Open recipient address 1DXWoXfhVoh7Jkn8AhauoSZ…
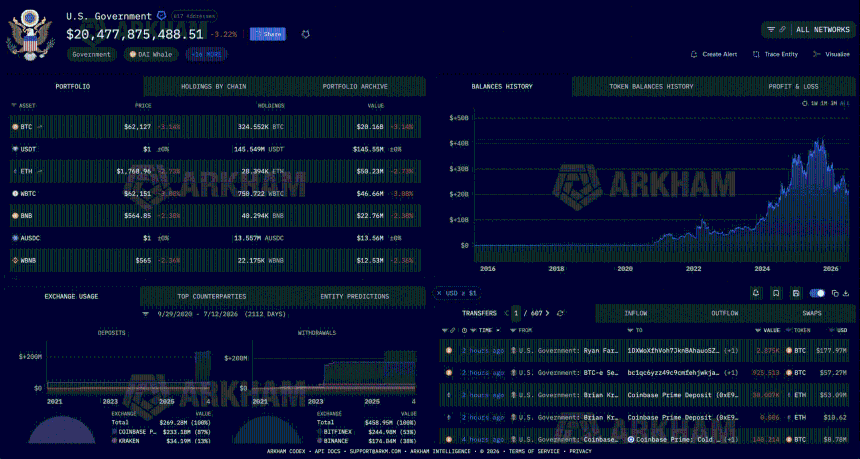This screenshot has height=459, width=860. tap(672, 350)
